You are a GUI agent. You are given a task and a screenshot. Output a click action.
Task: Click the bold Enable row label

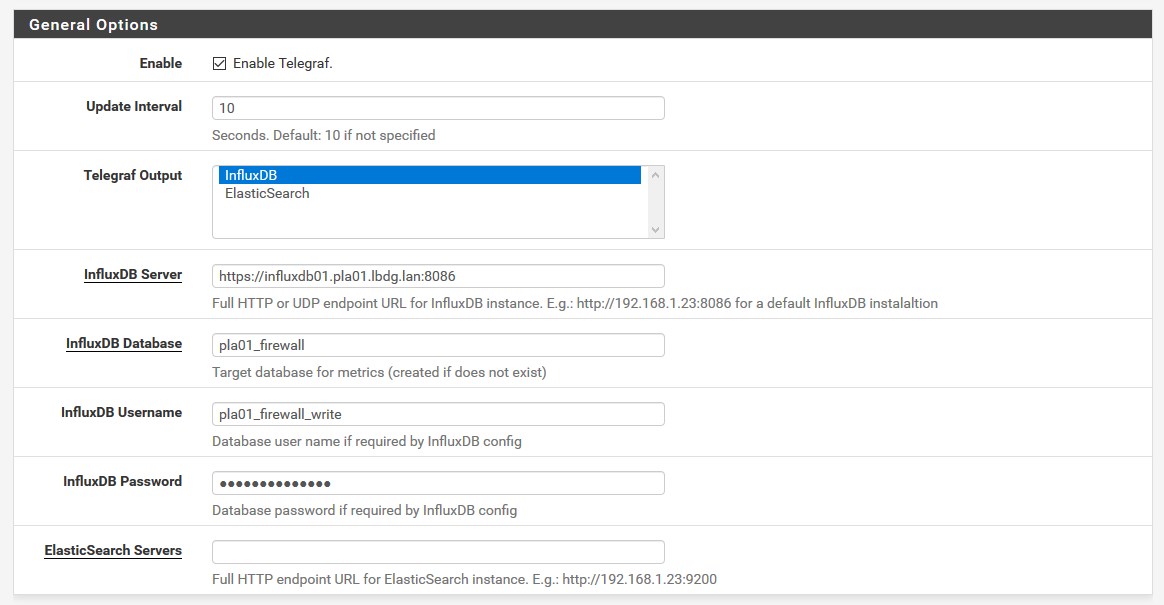pos(161,63)
